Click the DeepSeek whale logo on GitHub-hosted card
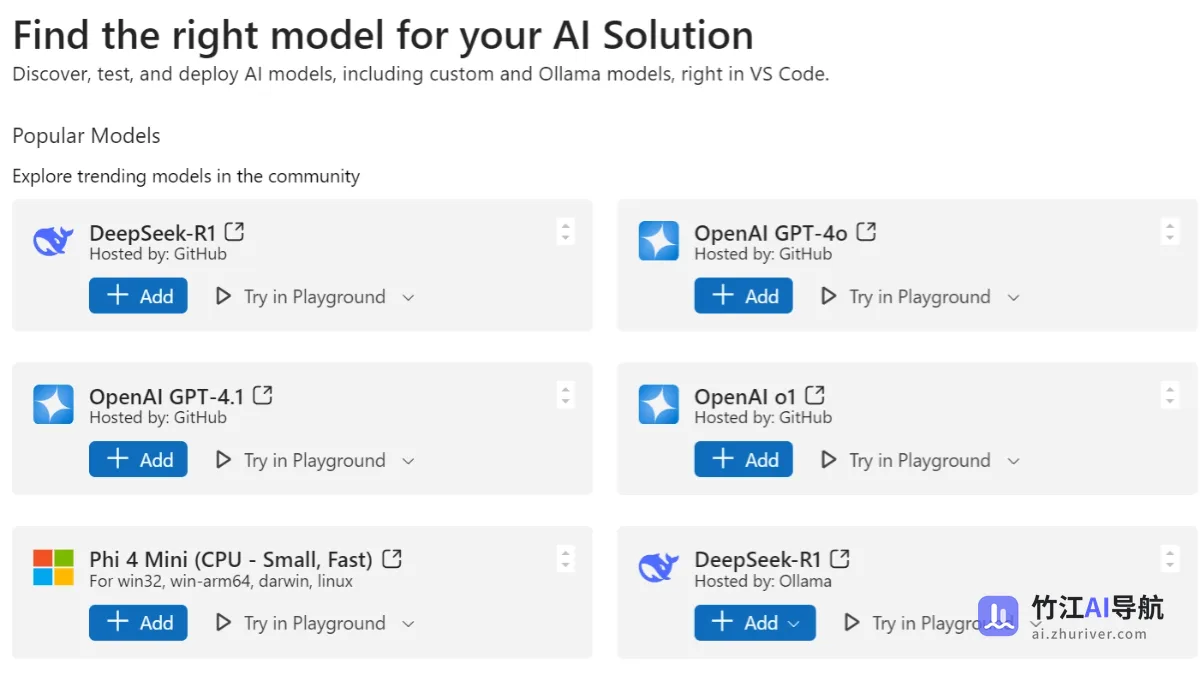The width and height of the screenshot is (1200, 675). point(53,241)
